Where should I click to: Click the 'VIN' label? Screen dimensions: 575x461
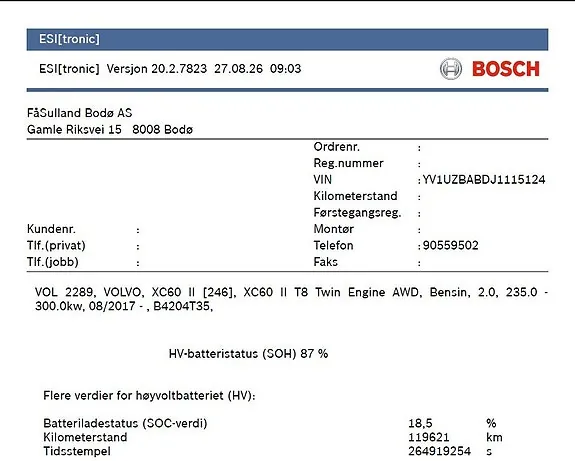(x=323, y=179)
